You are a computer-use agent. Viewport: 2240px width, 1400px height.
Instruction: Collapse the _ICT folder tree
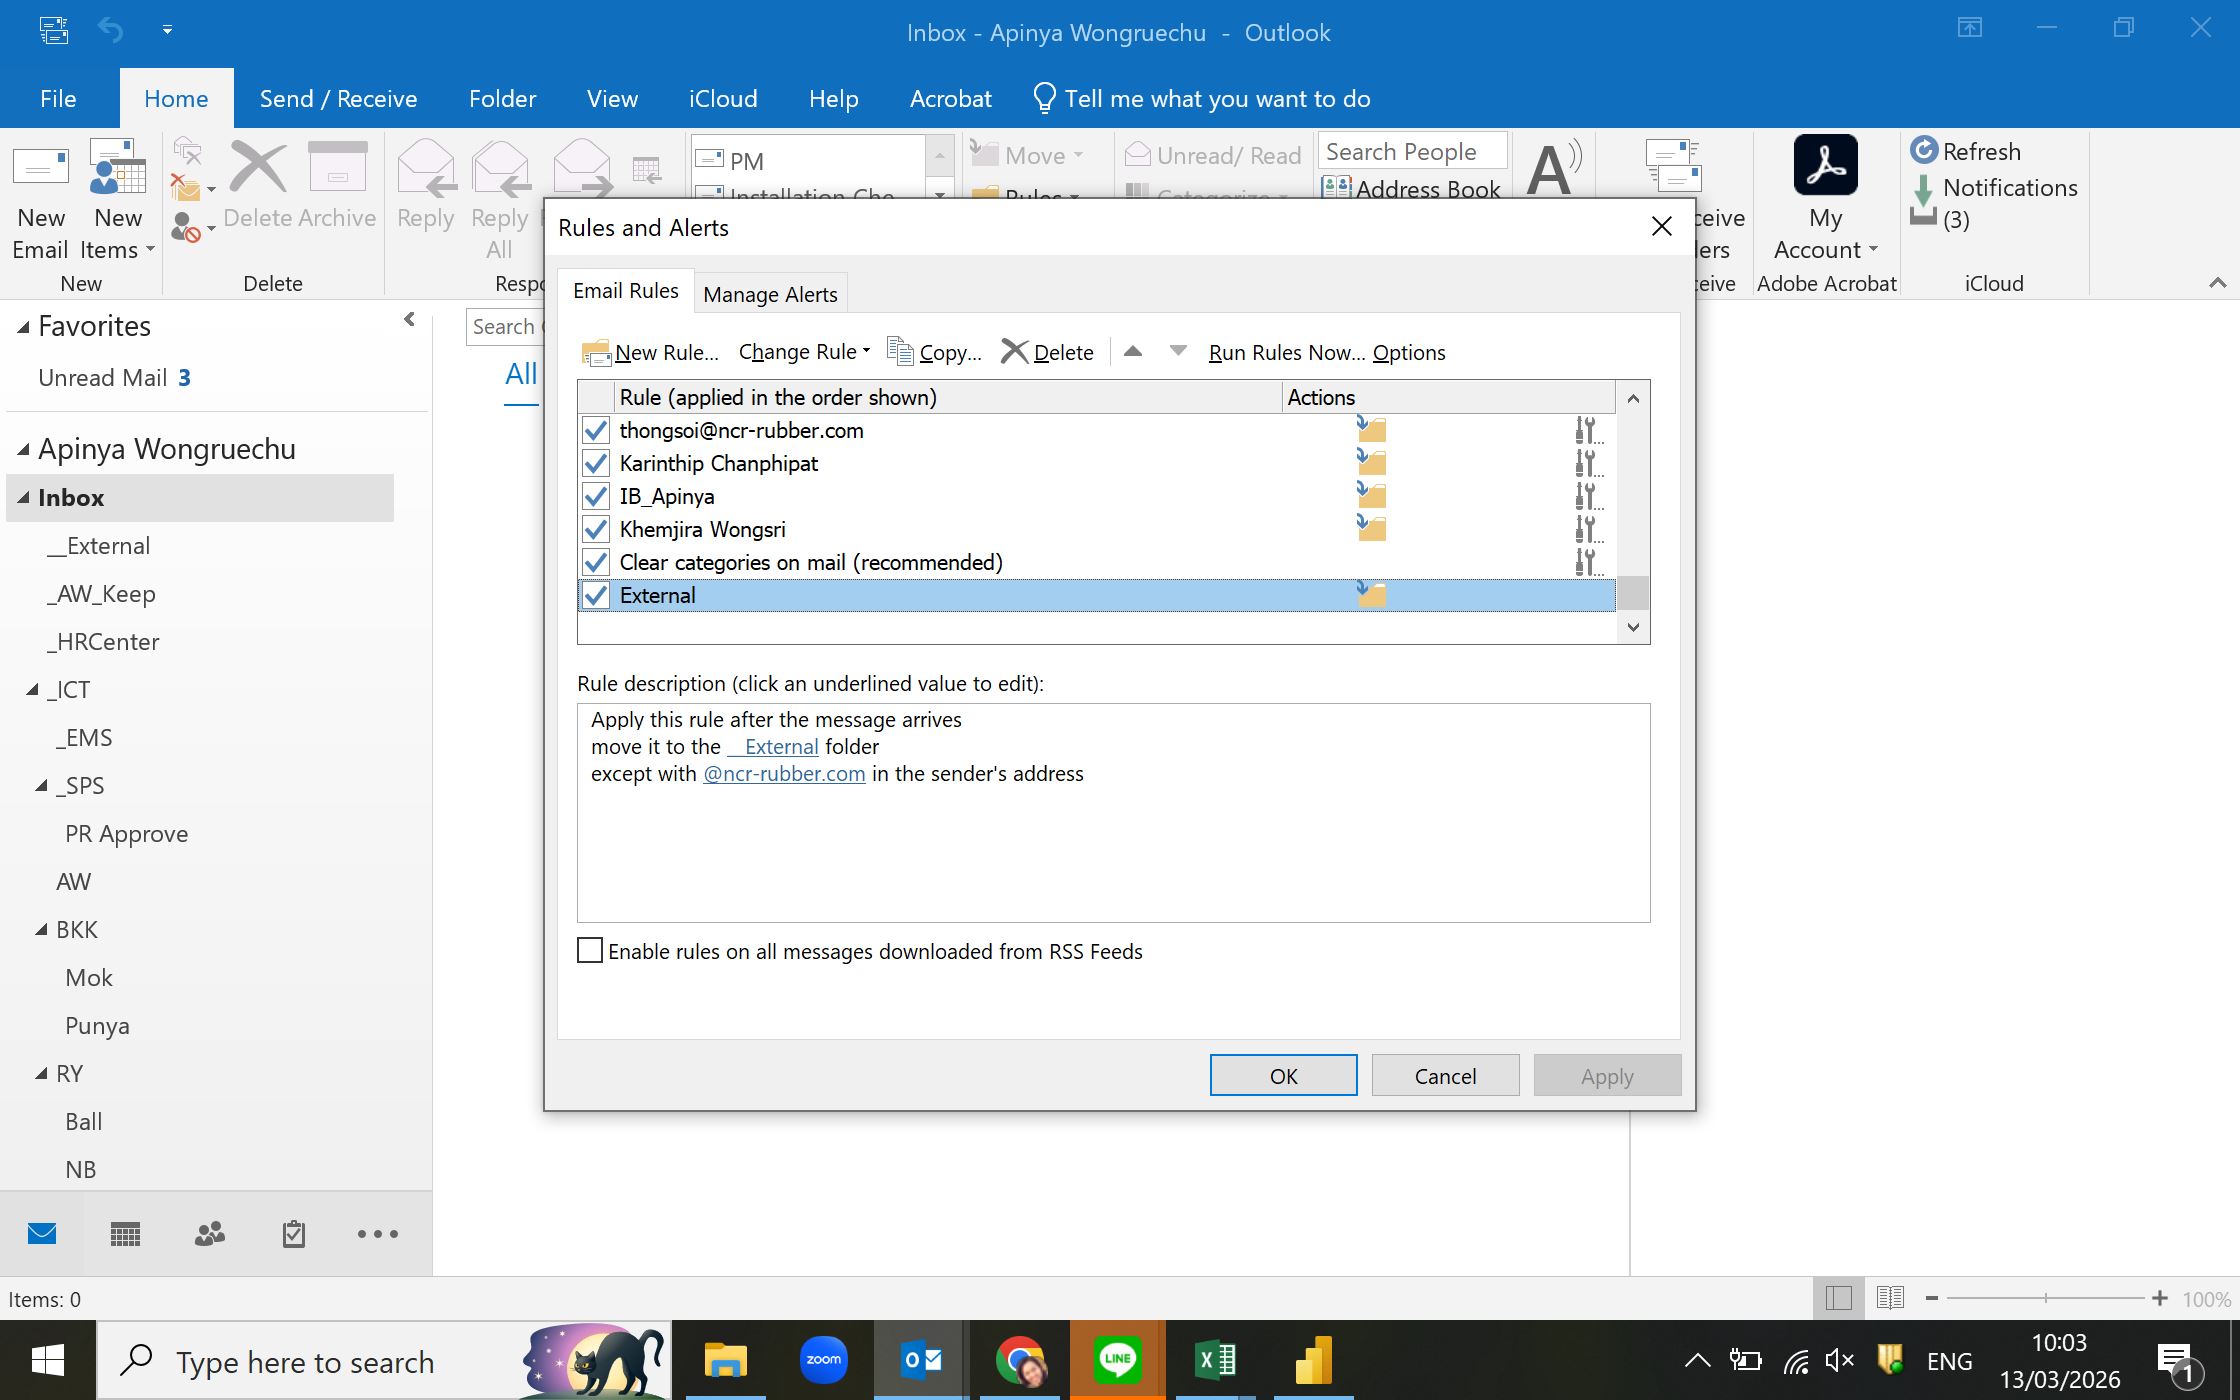32,690
